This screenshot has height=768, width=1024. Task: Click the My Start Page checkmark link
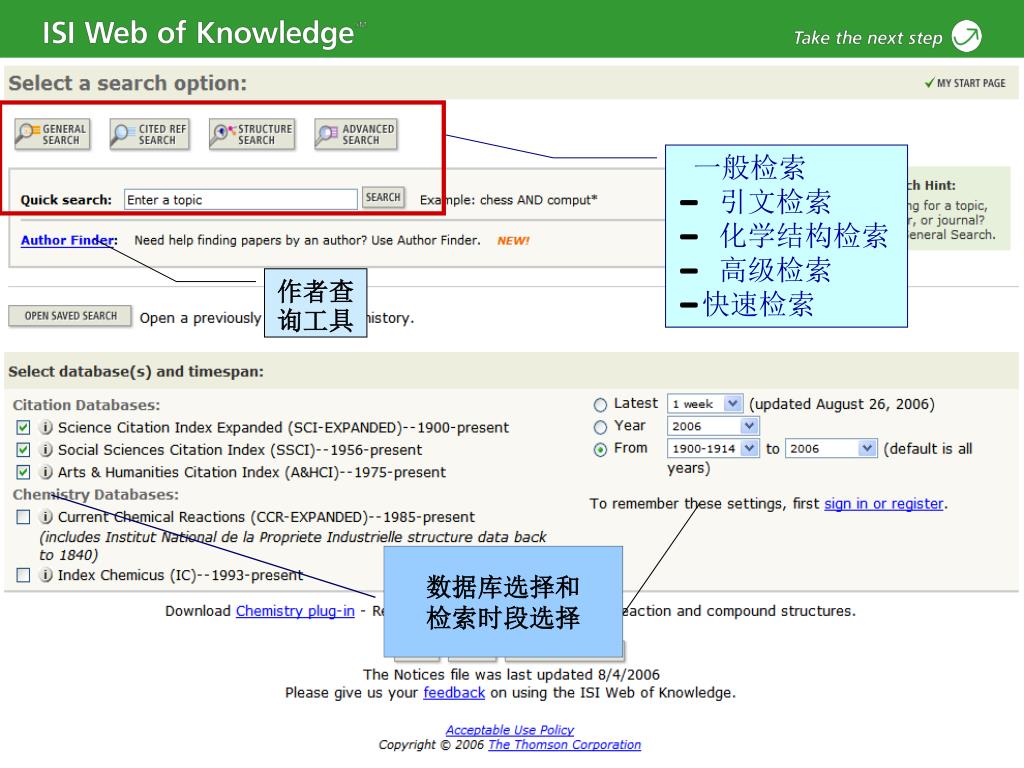(965, 83)
